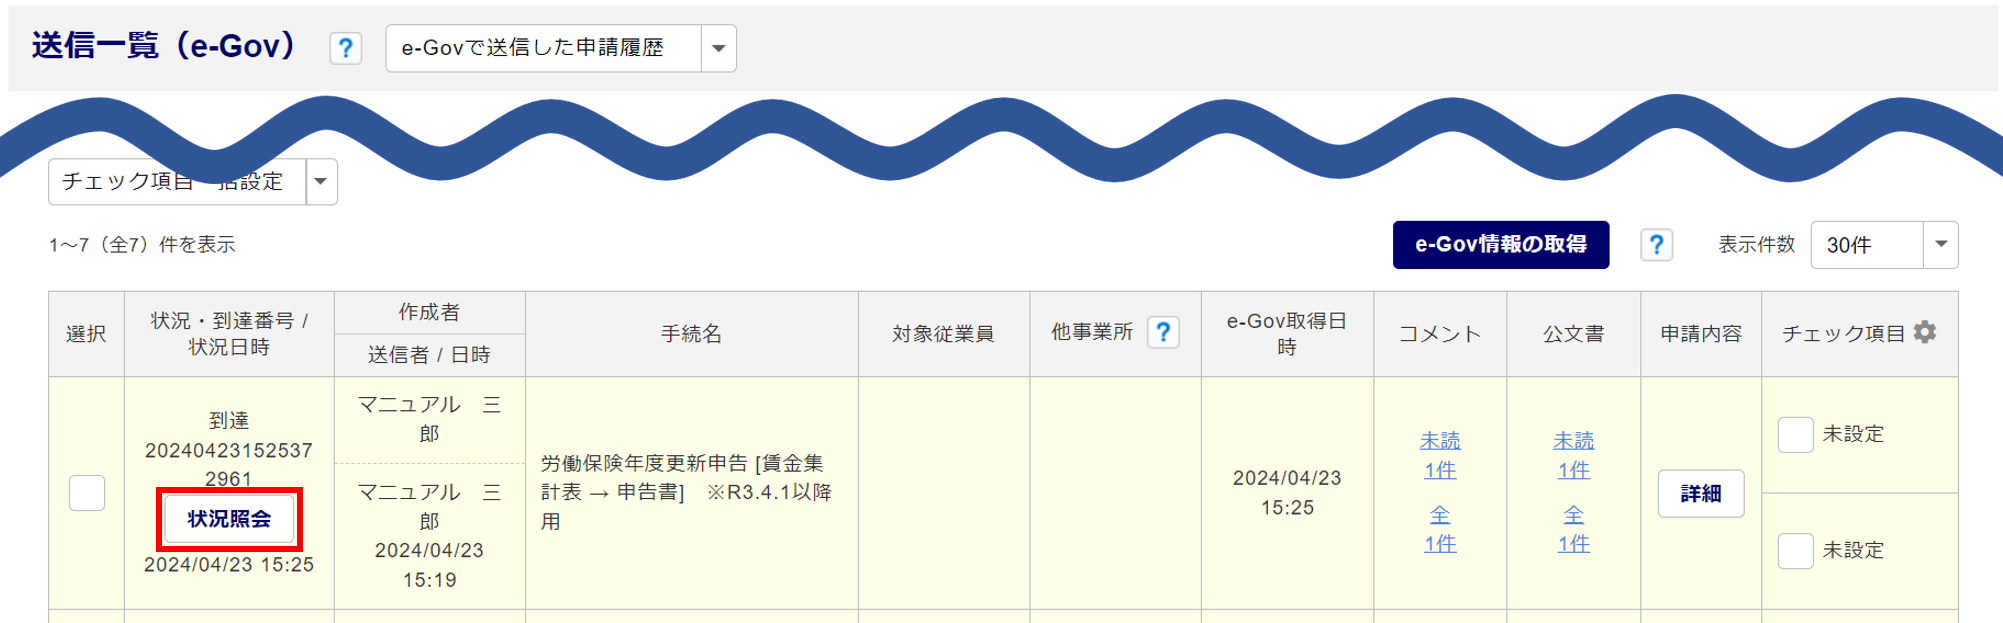
Task: Check the second 未設定 checkbox
Action: click(1795, 551)
